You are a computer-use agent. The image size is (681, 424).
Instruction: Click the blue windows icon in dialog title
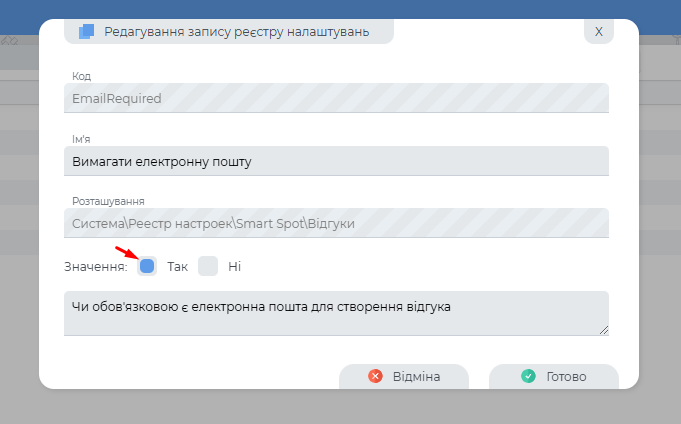[x=86, y=31]
